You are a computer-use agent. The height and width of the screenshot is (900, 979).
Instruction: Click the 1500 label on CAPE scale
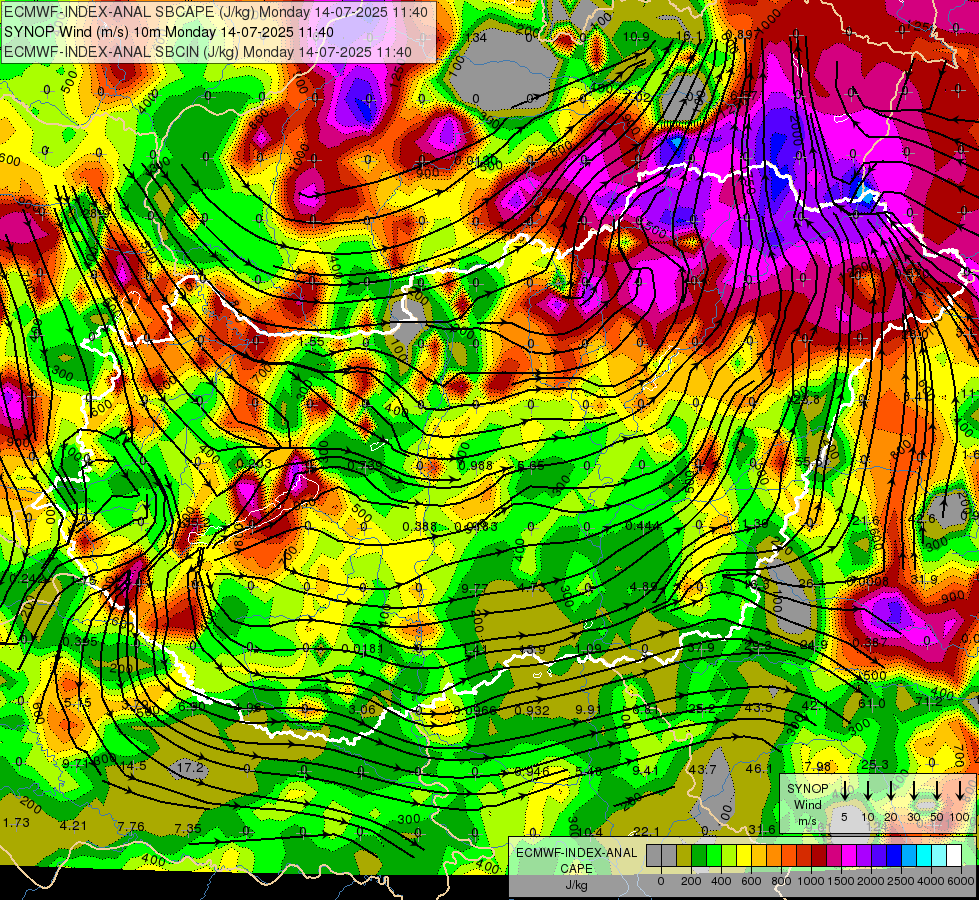click(x=841, y=881)
